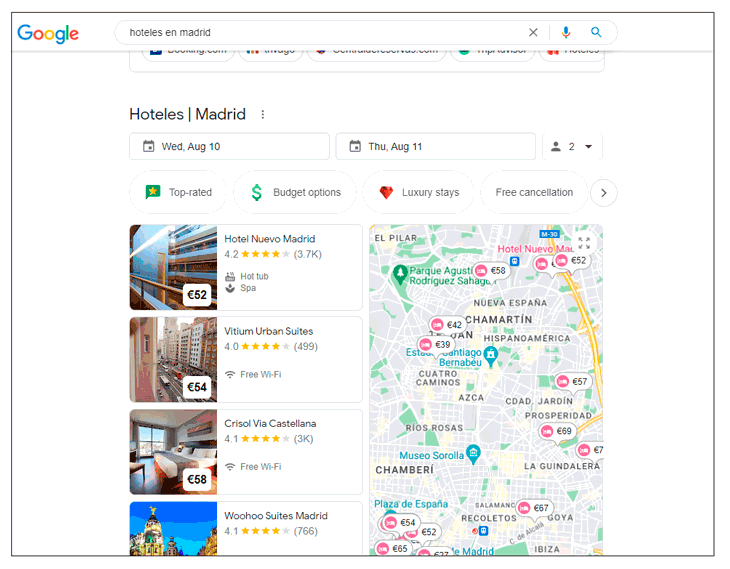Show more filters with the right chevron
Image resolution: width=730 pixels, height=569 pixels.
click(604, 193)
